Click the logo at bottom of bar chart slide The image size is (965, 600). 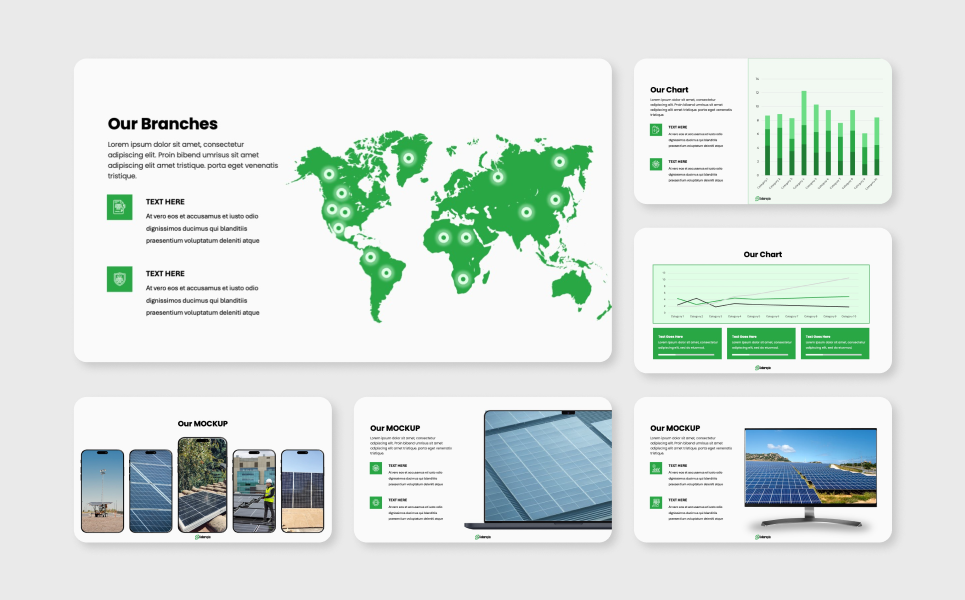click(x=763, y=199)
